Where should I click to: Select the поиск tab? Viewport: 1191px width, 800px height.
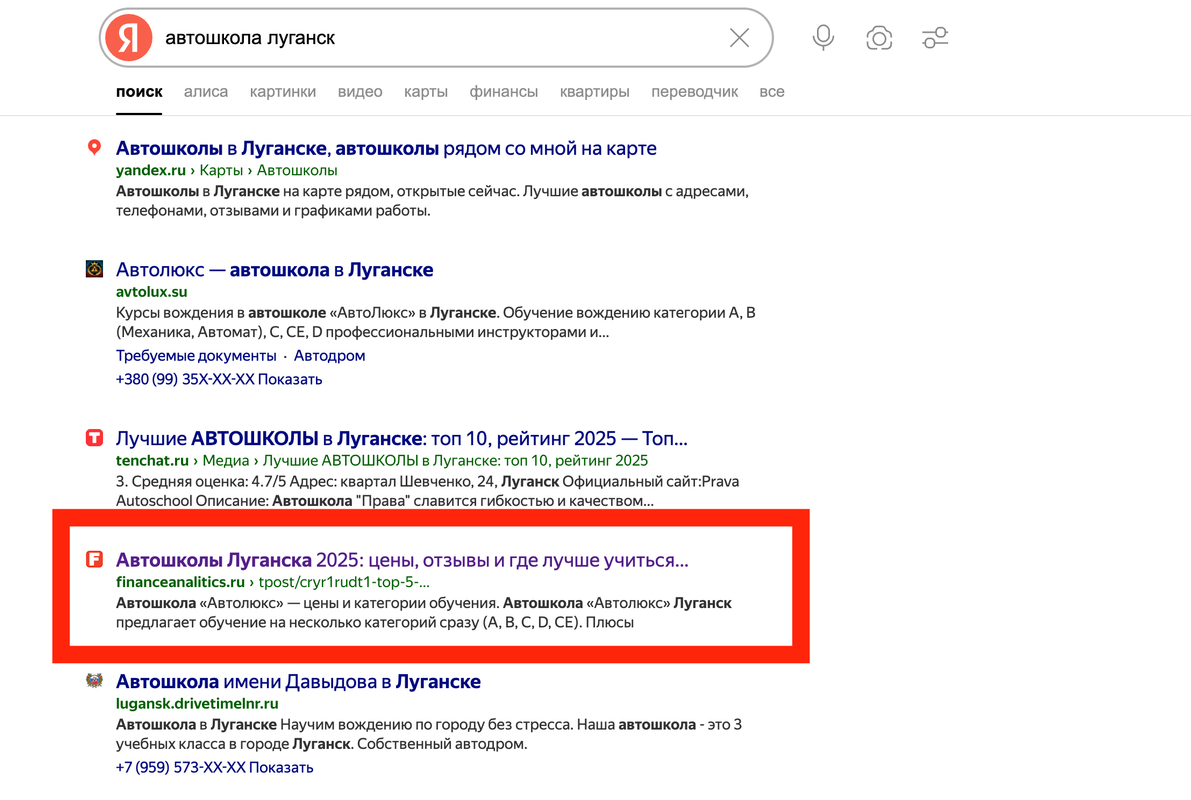pyautogui.click(x=139, y=92)
